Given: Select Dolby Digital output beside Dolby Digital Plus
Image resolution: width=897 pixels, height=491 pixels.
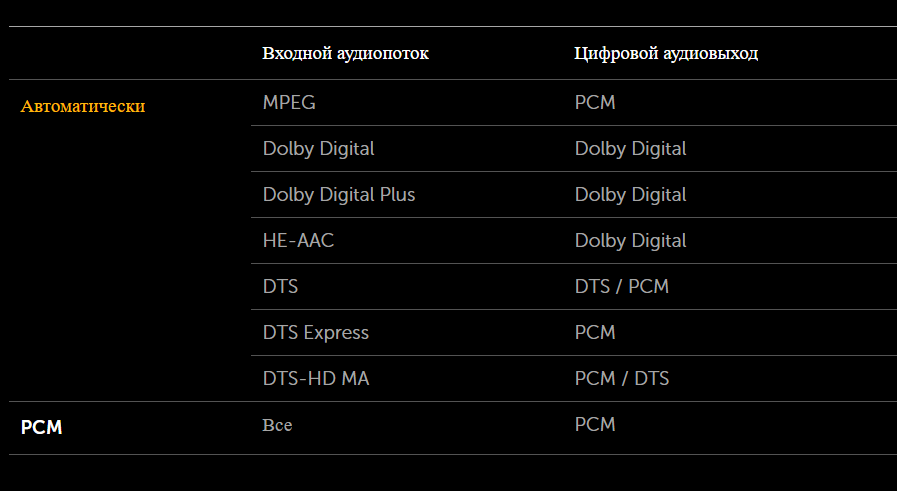Looking at the screenshot, I should pos(630,194).
